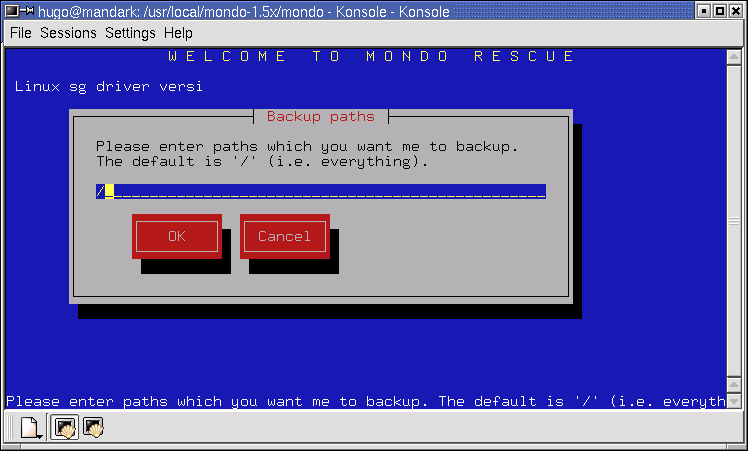Minimize the Konsole window

click(701, 11)
